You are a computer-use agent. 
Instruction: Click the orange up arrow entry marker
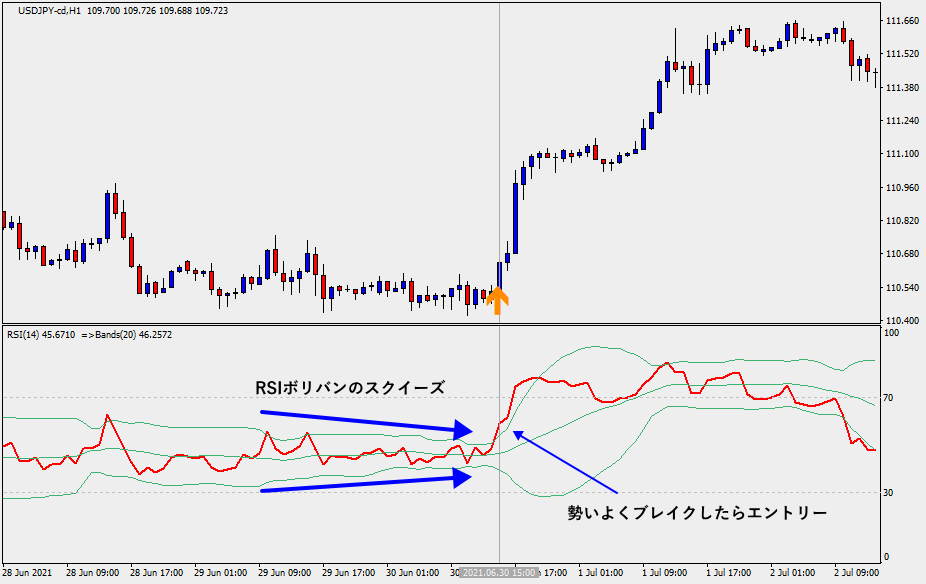pyautogui.click(x=498, y=302)
